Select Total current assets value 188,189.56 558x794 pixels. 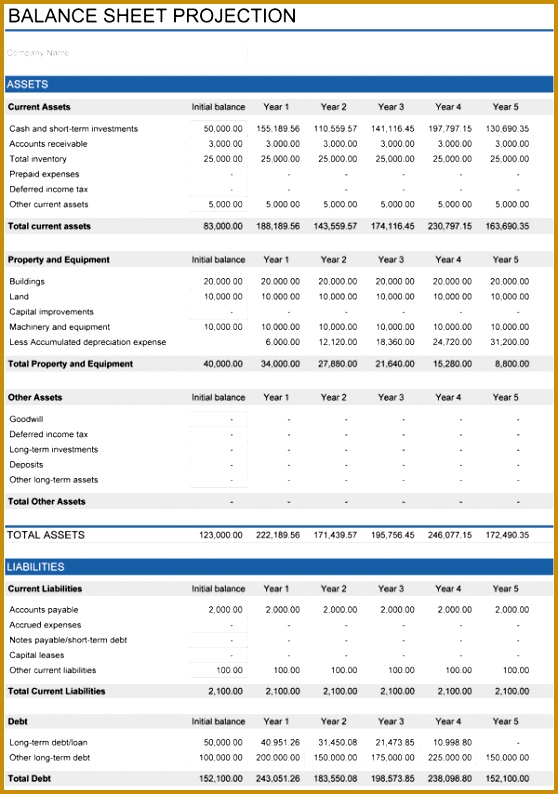point(278,226)
